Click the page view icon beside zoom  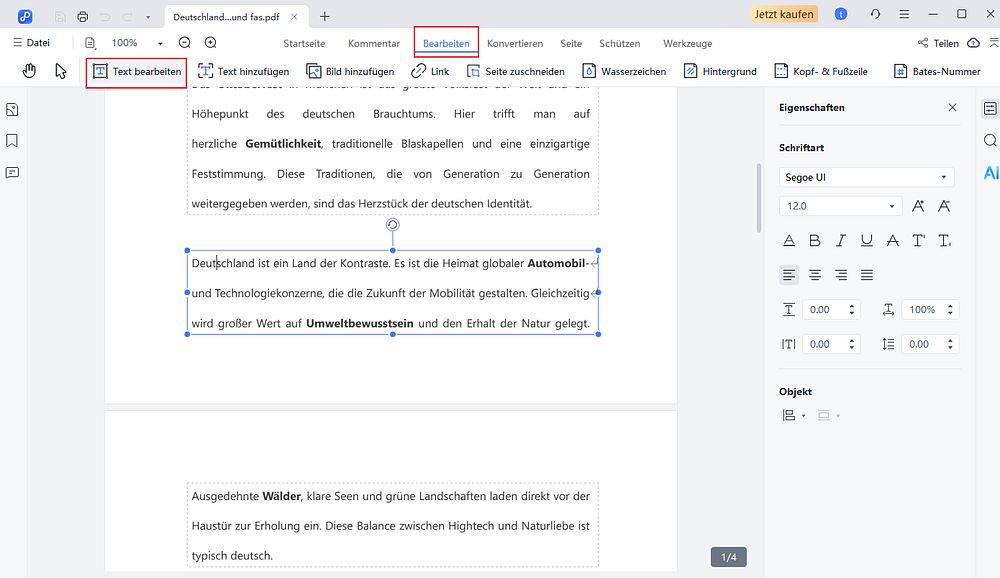[90, 43]
